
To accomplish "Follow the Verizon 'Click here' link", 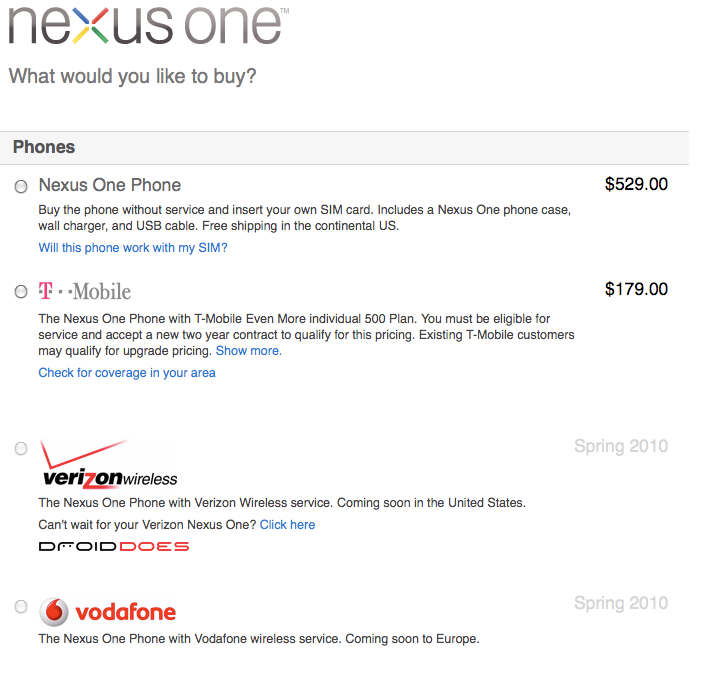I will tap(287, 525).
